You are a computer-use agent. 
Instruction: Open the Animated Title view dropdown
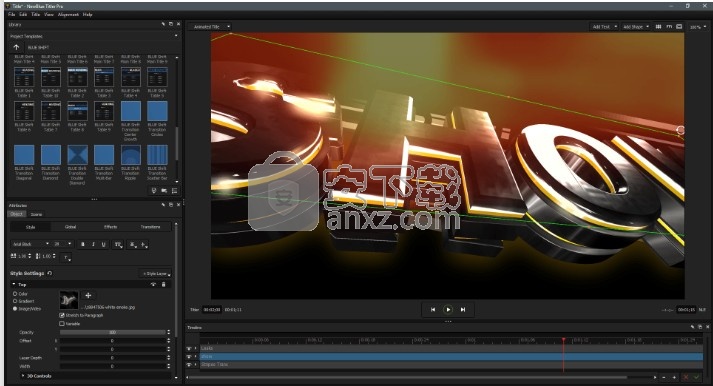point(211,27)
